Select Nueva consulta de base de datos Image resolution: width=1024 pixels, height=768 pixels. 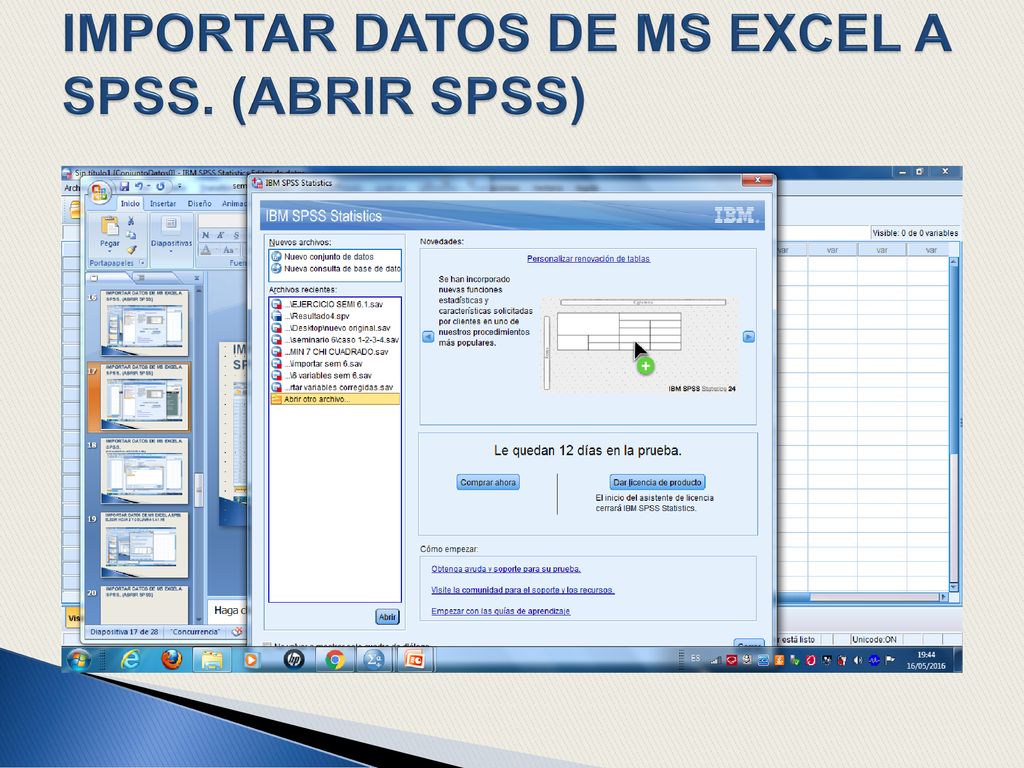335,268
